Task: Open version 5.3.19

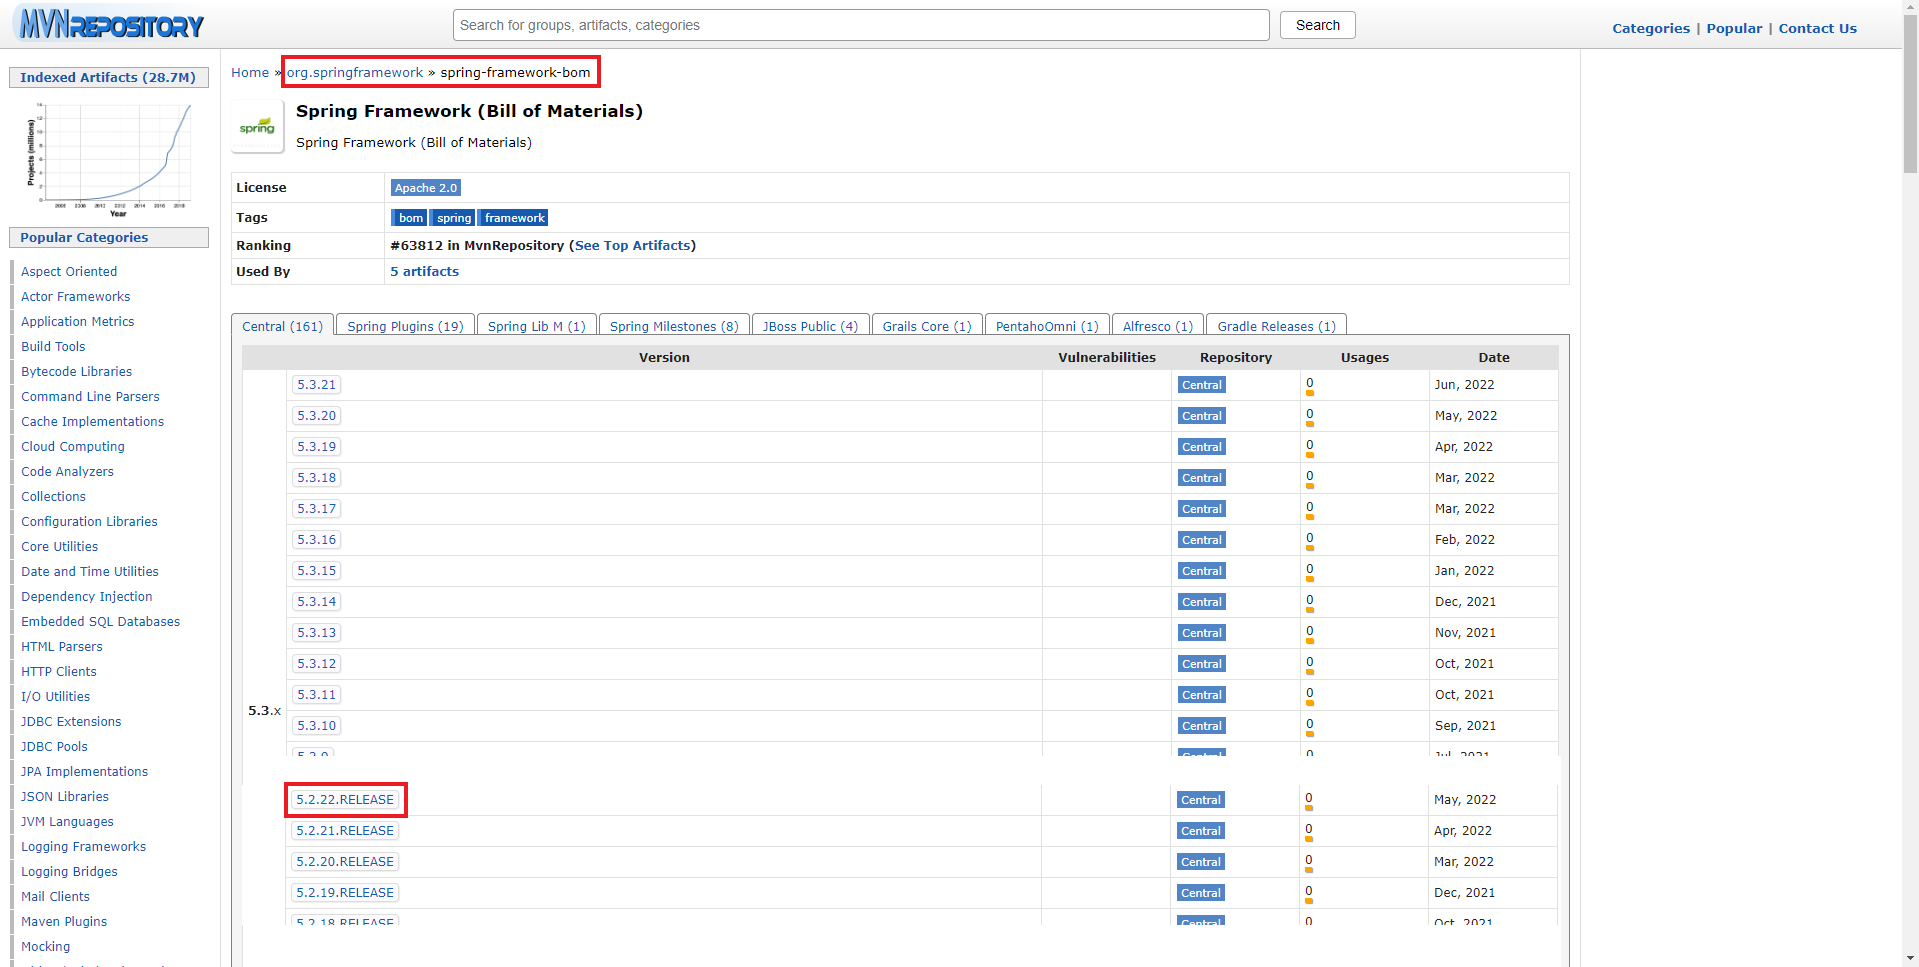Action: [316, 447]
